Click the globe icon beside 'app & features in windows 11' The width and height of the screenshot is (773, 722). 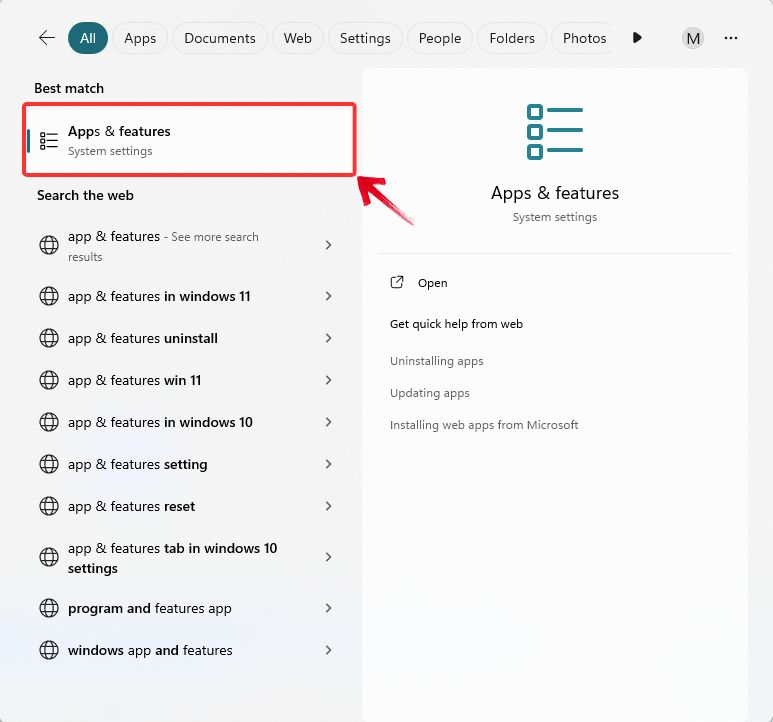49,296
